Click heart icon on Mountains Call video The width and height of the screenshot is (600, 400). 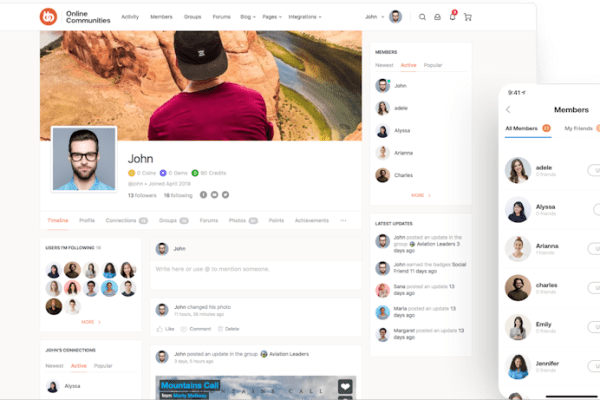tap(345, 387)
